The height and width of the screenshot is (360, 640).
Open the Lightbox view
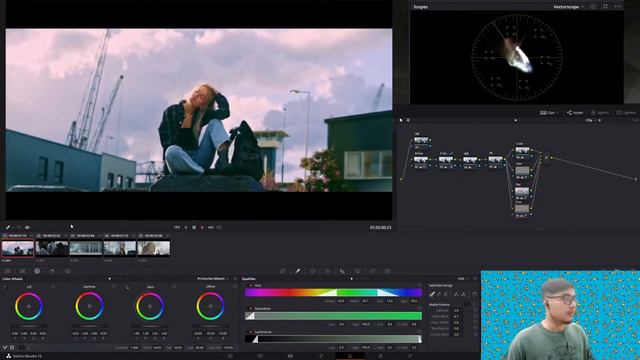click(x=627, y=113)
